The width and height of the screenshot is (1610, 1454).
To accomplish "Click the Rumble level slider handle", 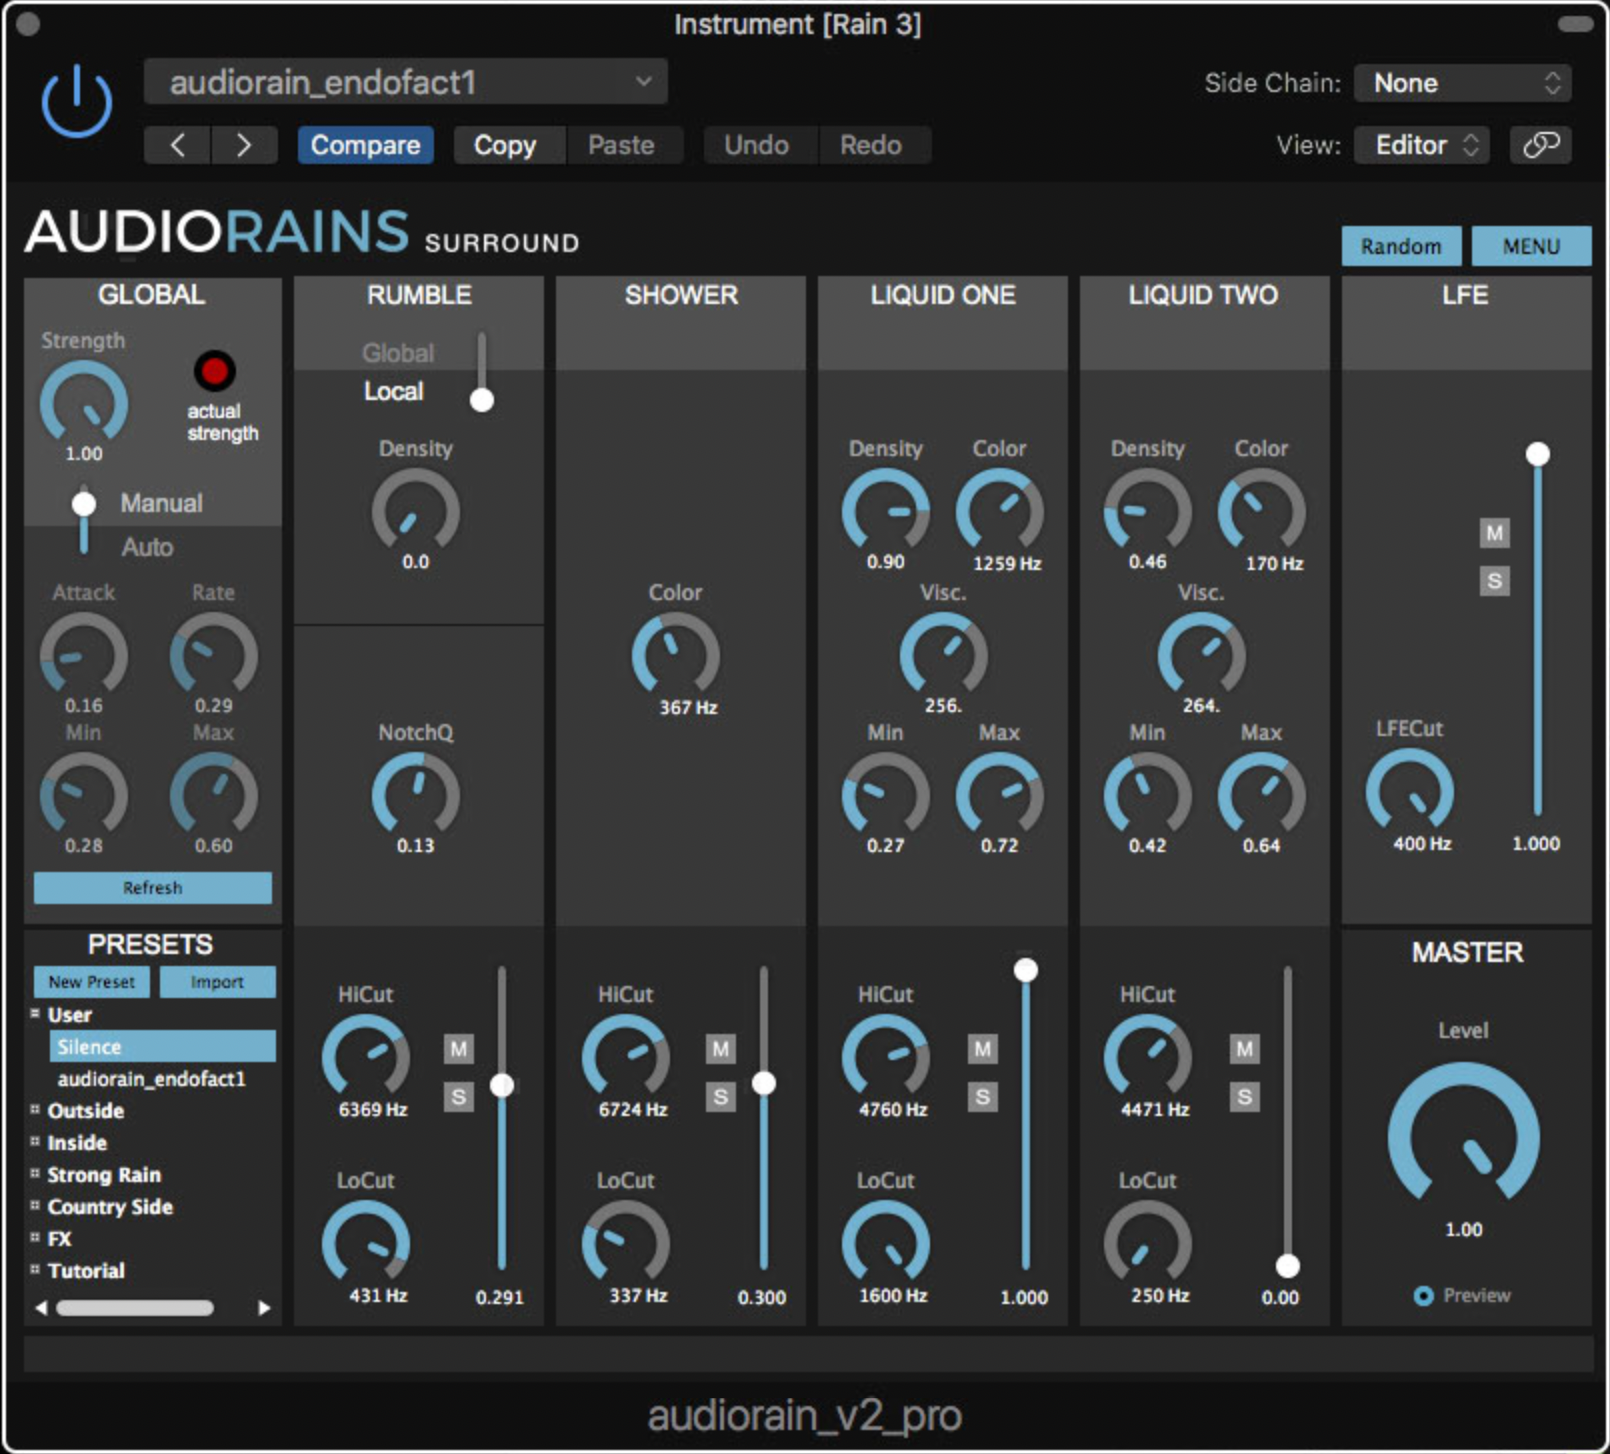I will [502, 1085].
